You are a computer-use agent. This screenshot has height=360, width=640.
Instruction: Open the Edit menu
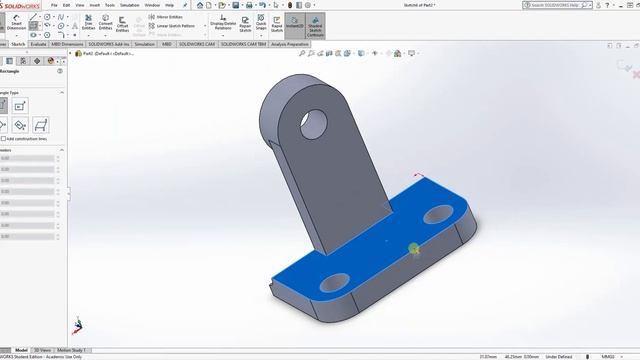tap(66, 5)
